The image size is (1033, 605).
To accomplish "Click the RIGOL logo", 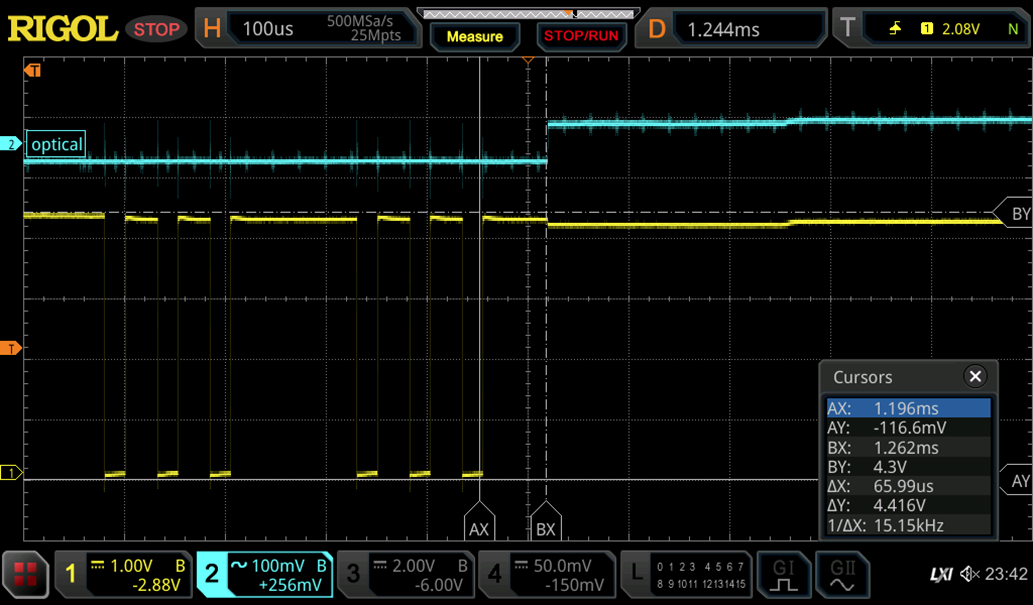I will (63, 29).
